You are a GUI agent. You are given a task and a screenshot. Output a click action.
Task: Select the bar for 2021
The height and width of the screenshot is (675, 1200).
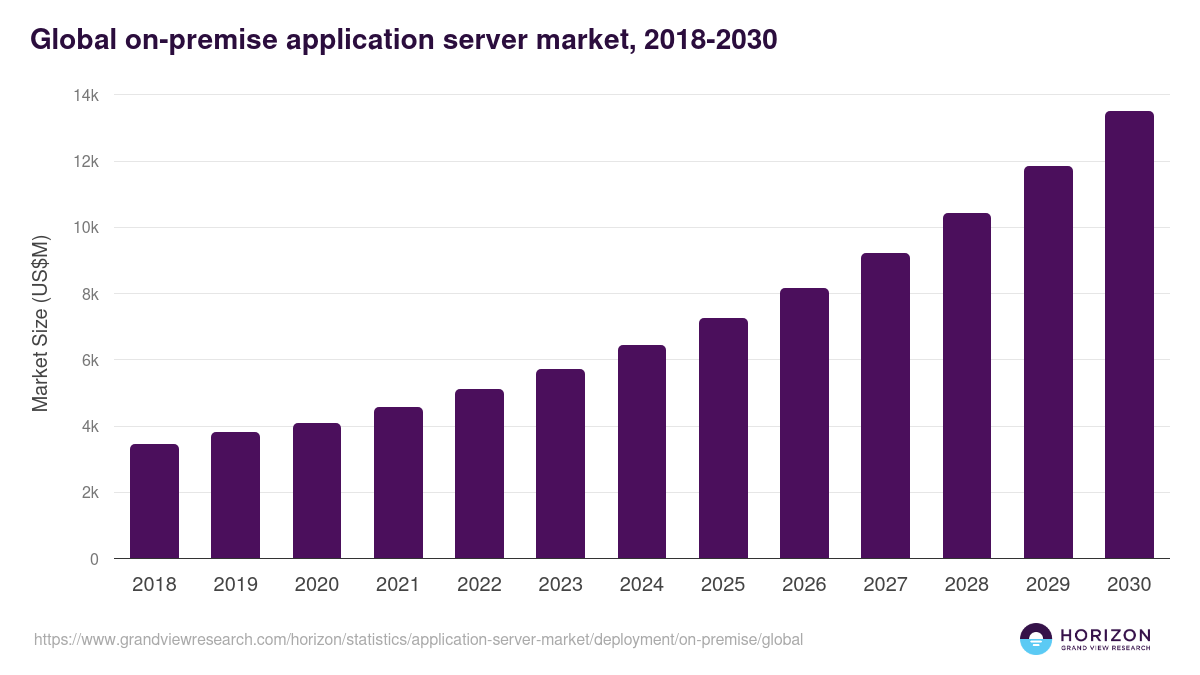point(398,483)
